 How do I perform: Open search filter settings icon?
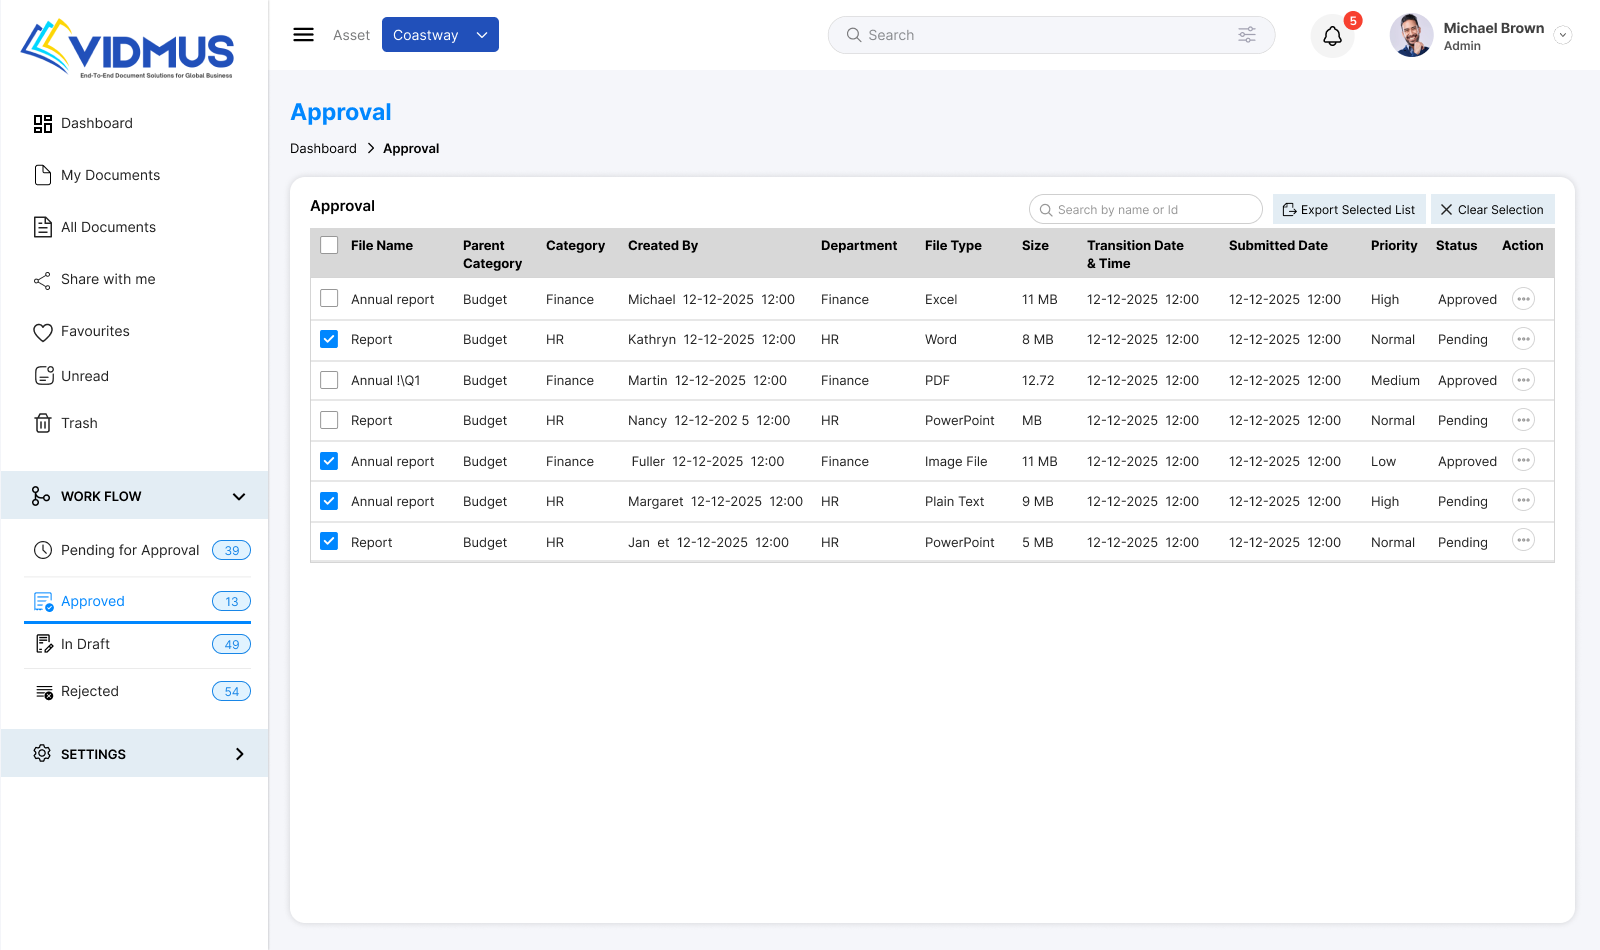click(x=1246, y=35)
